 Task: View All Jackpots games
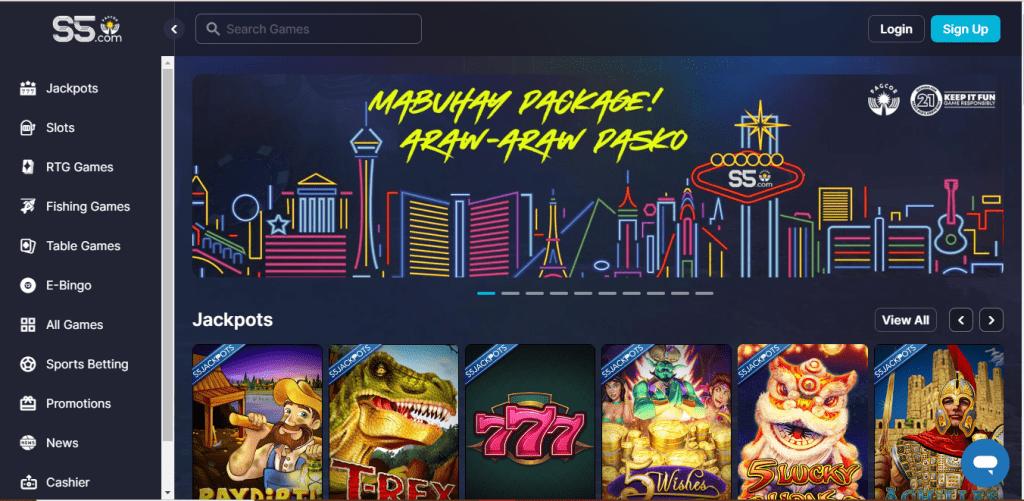[905, 320]
